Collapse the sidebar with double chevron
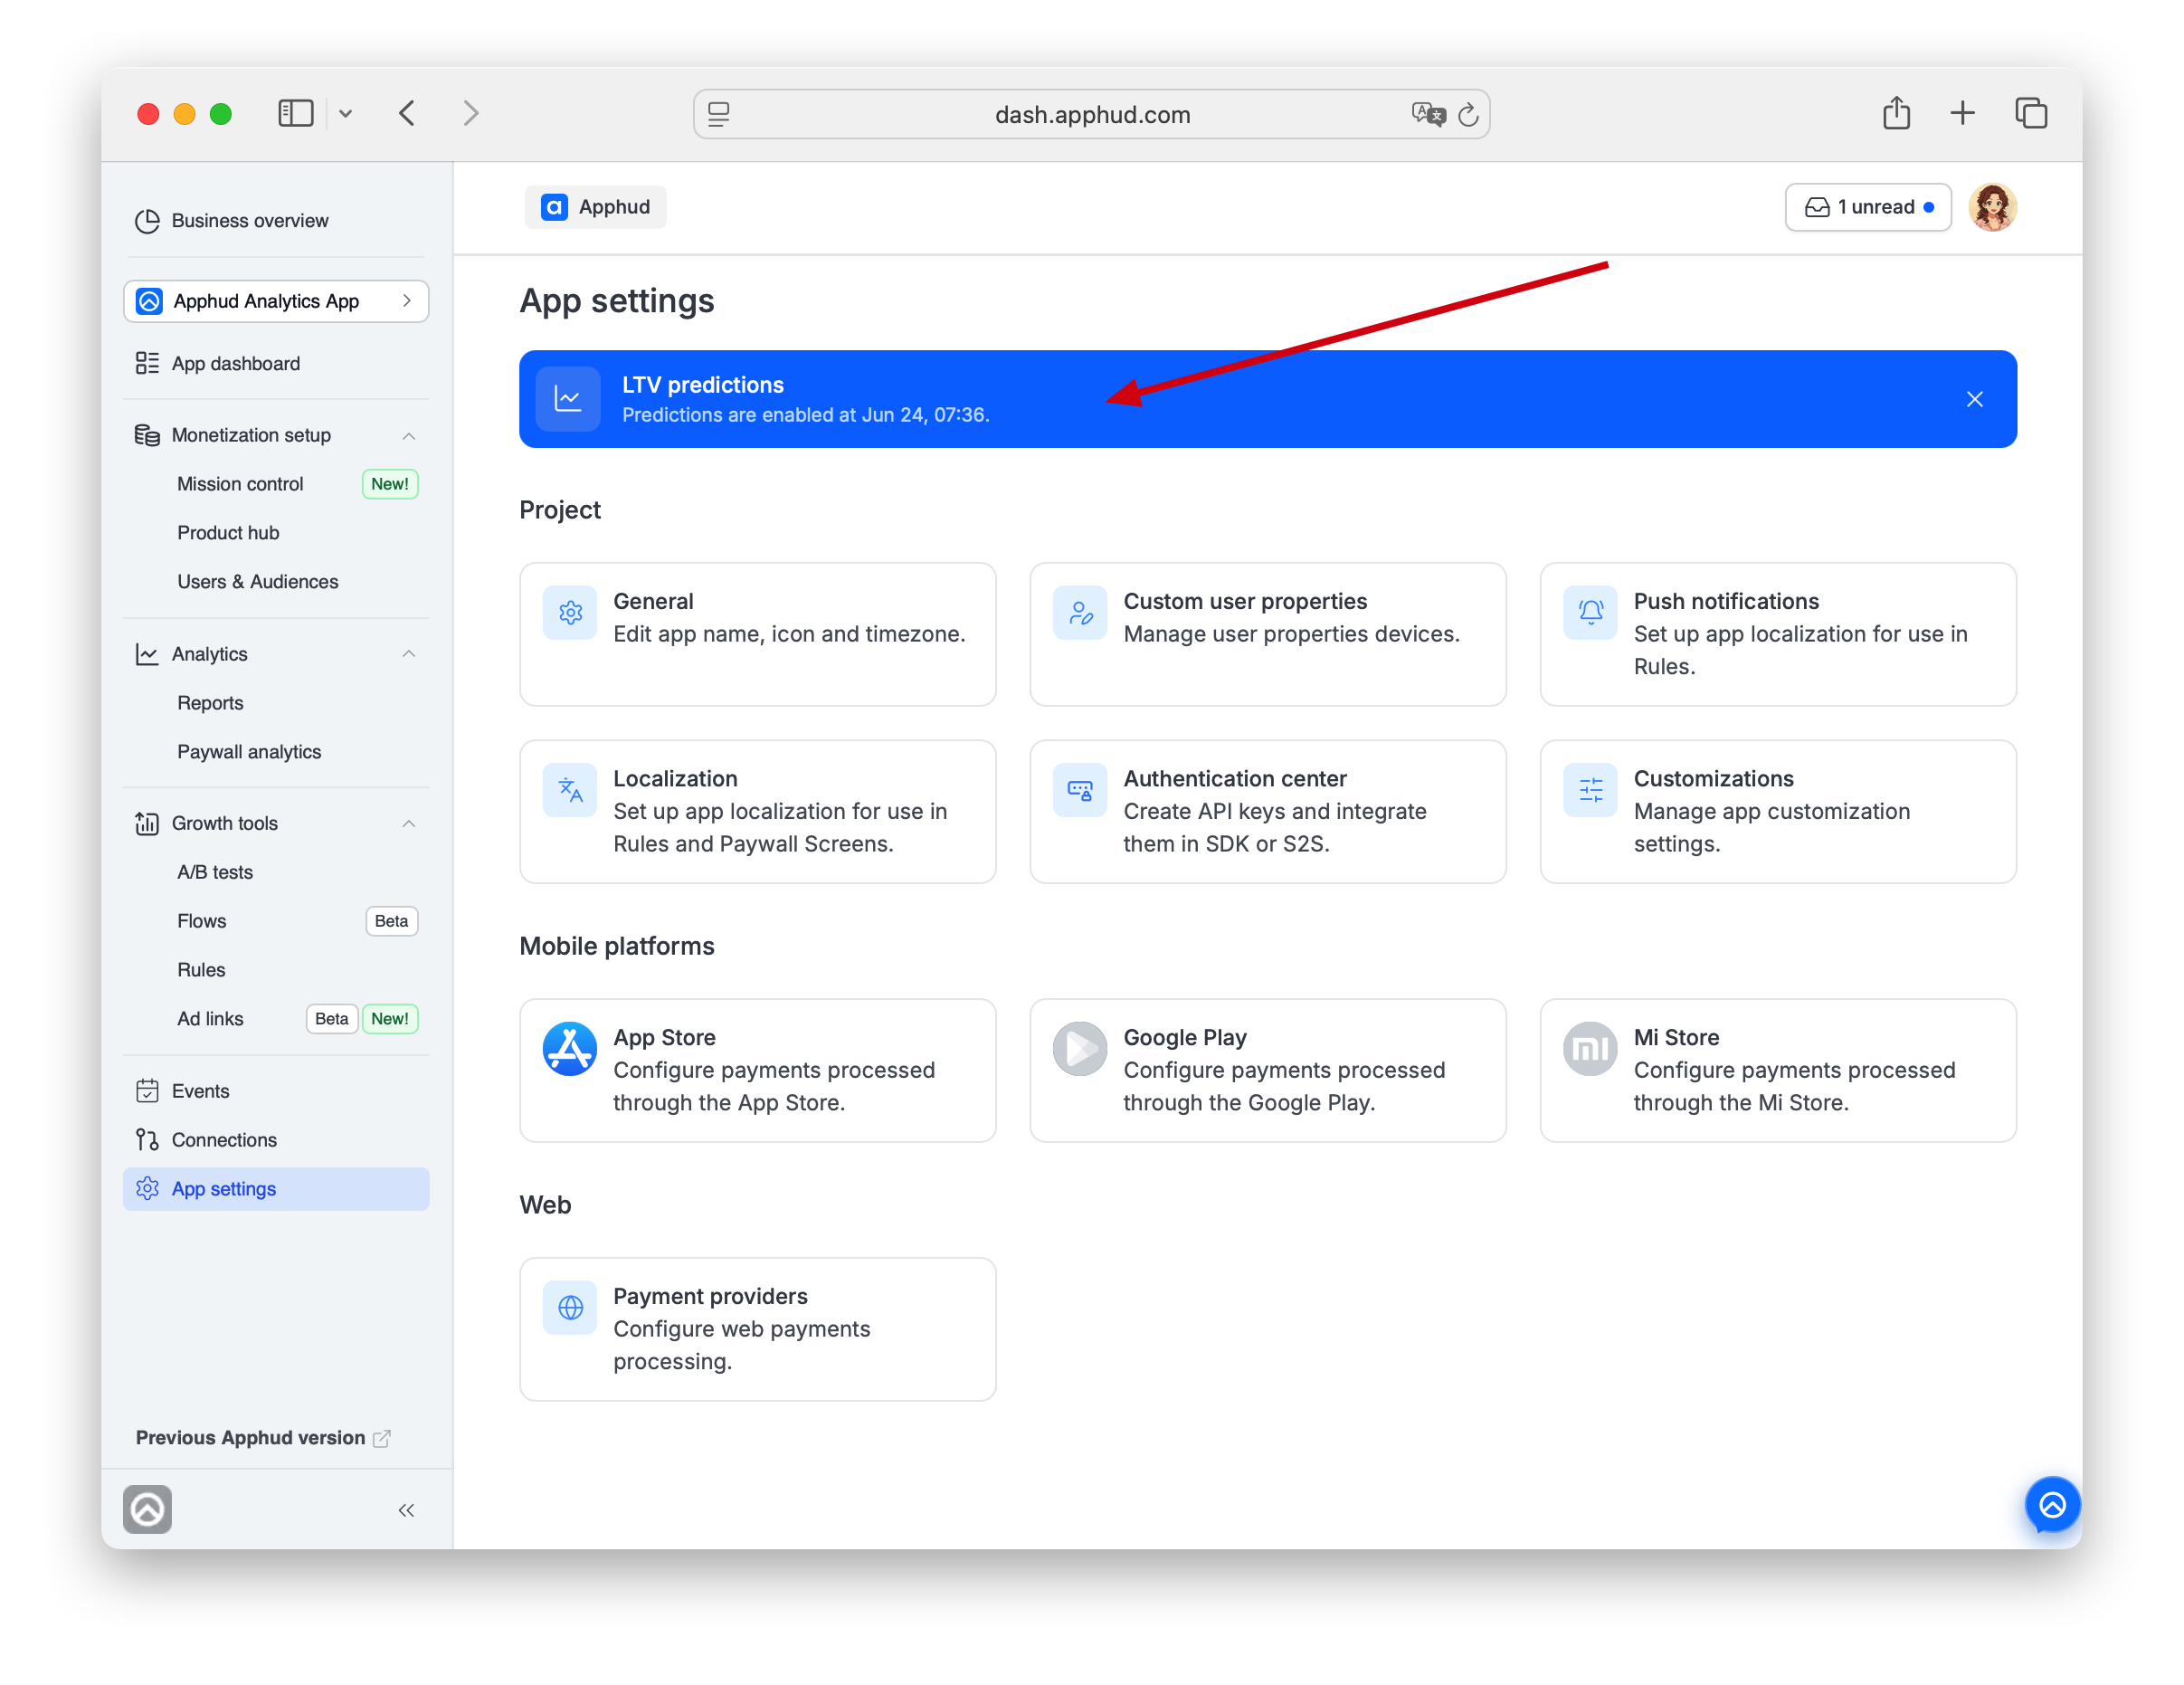This screenshot has height=1685, width=2184. 406,1510
